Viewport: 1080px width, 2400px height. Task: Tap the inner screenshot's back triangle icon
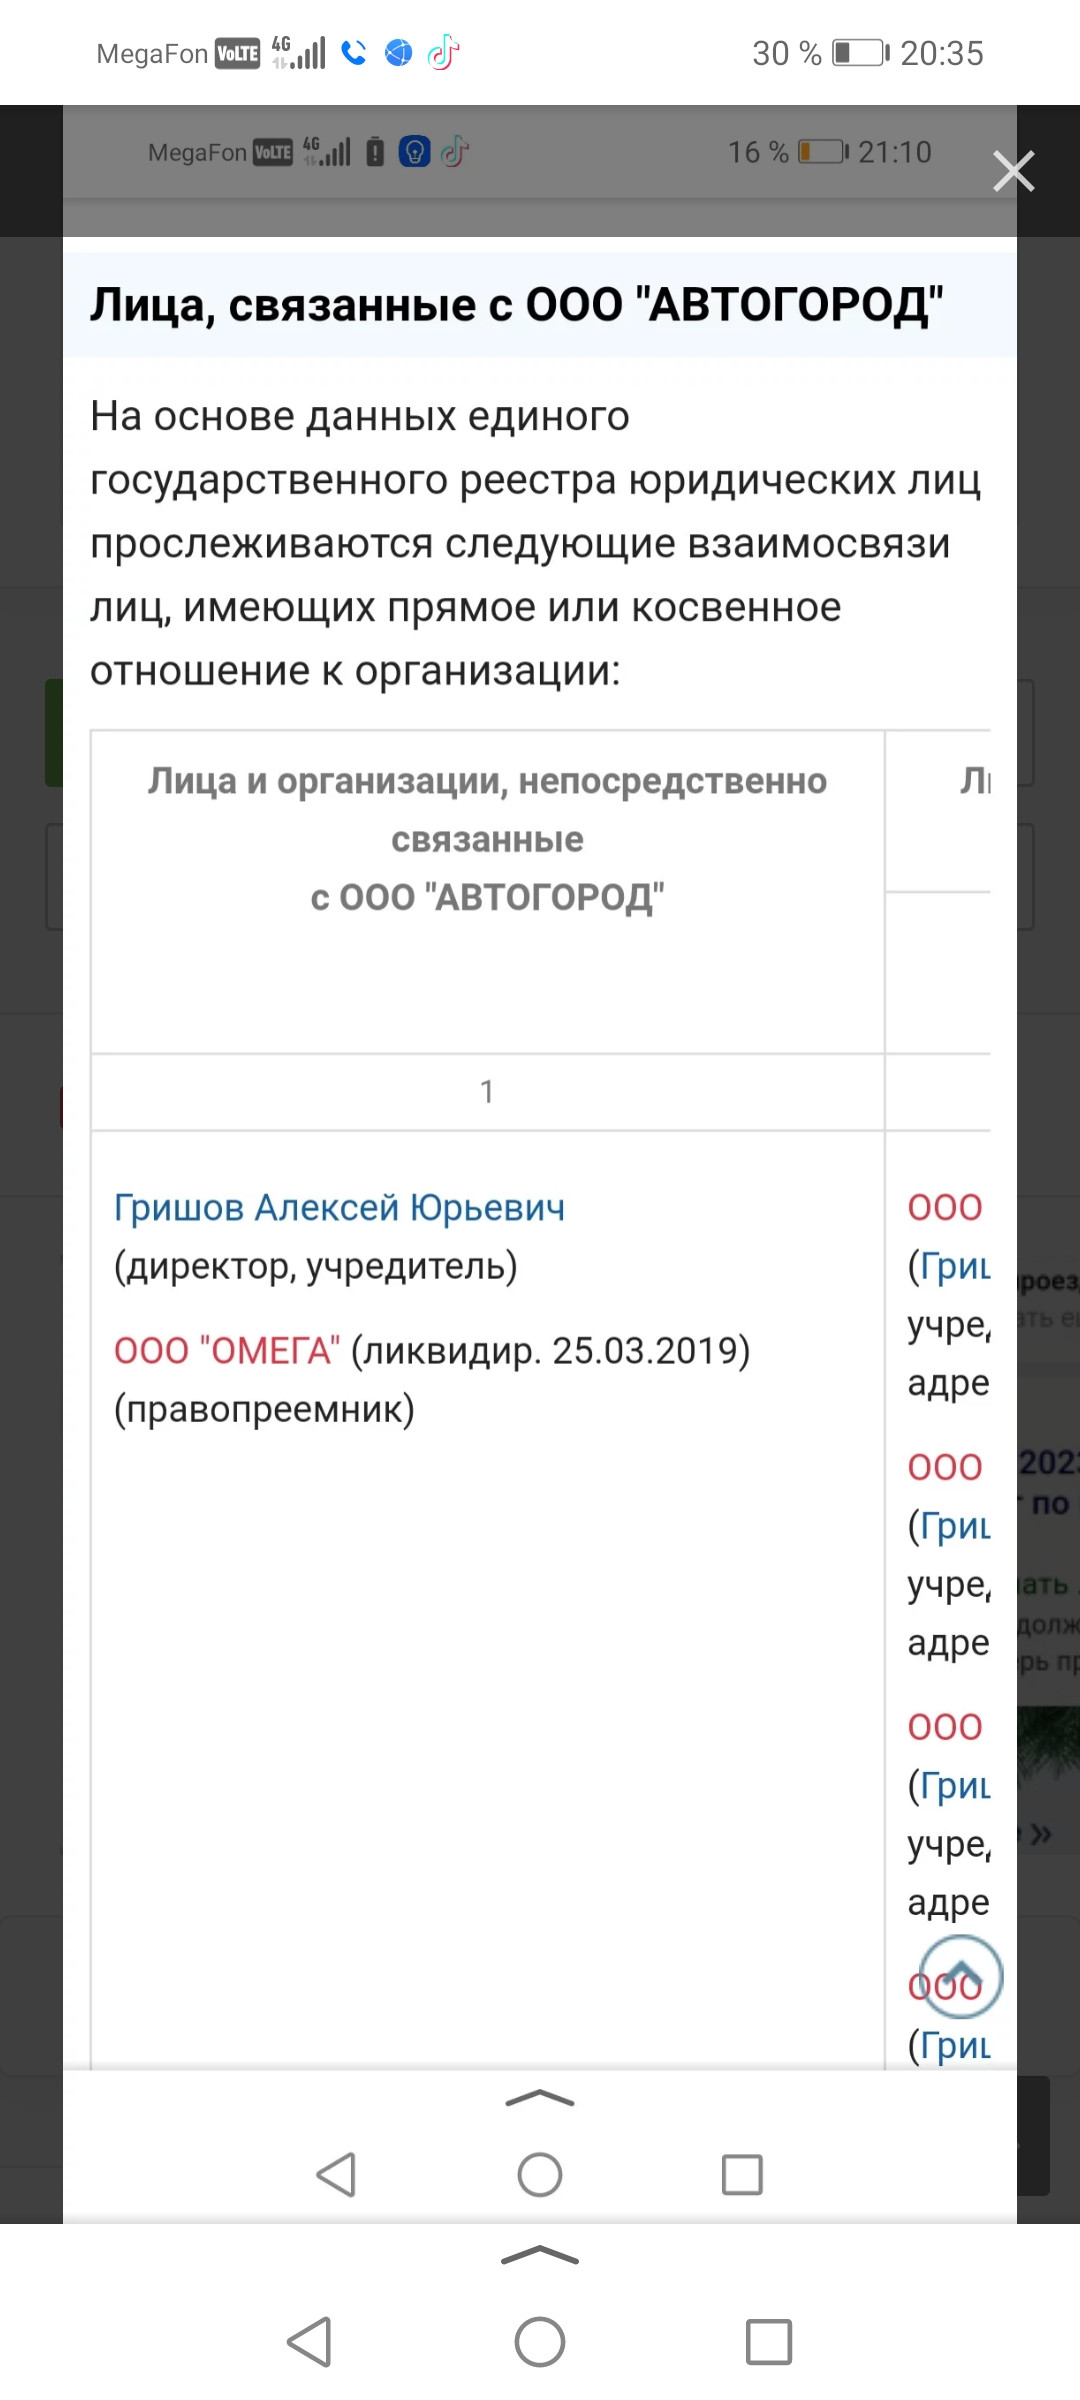[336, 2174]
